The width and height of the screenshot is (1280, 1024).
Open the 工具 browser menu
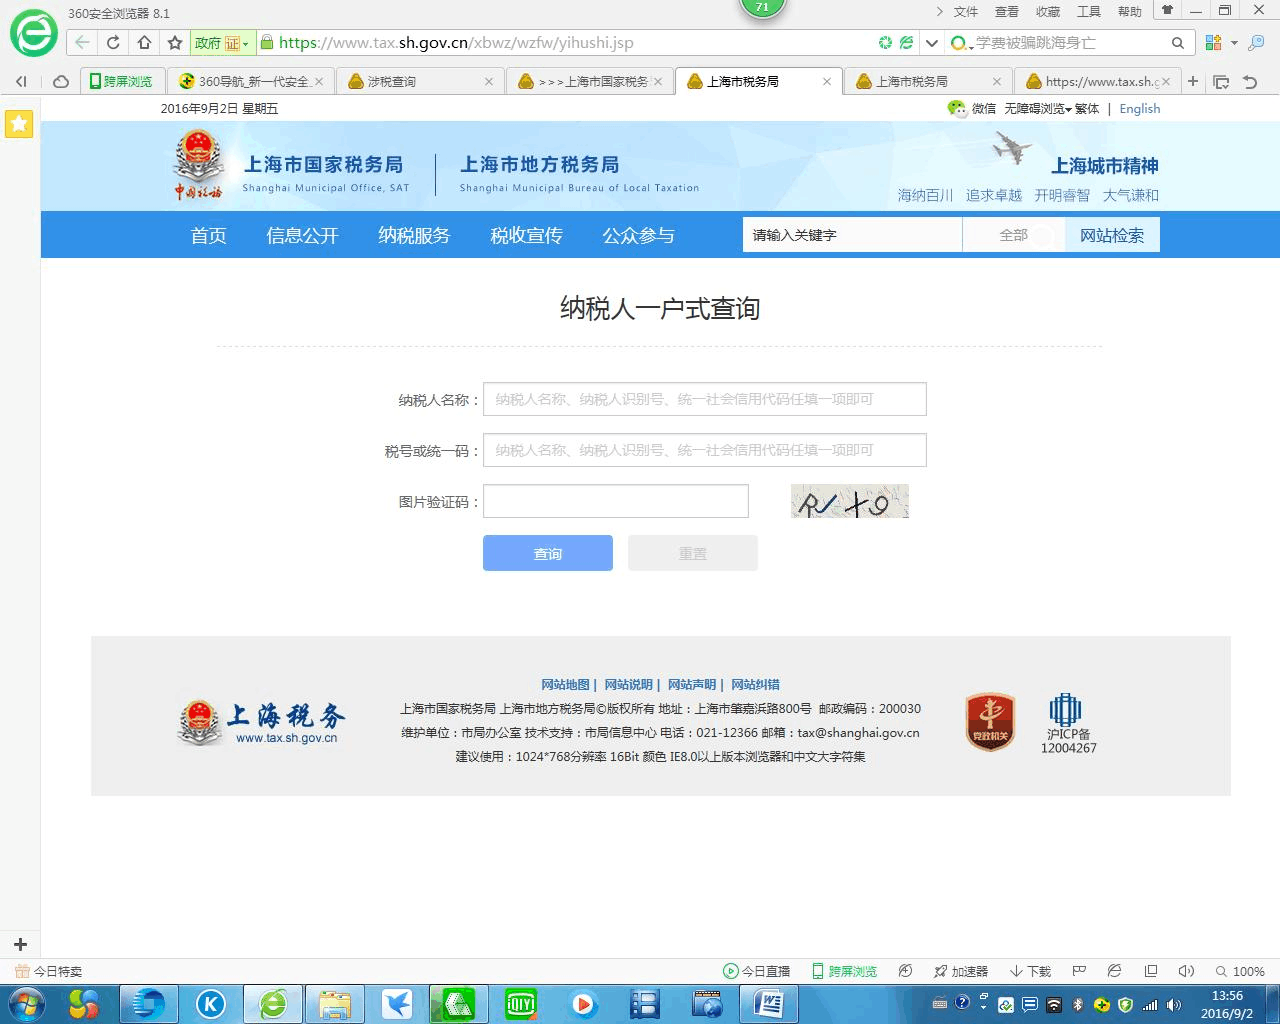tap(1089, 12)
